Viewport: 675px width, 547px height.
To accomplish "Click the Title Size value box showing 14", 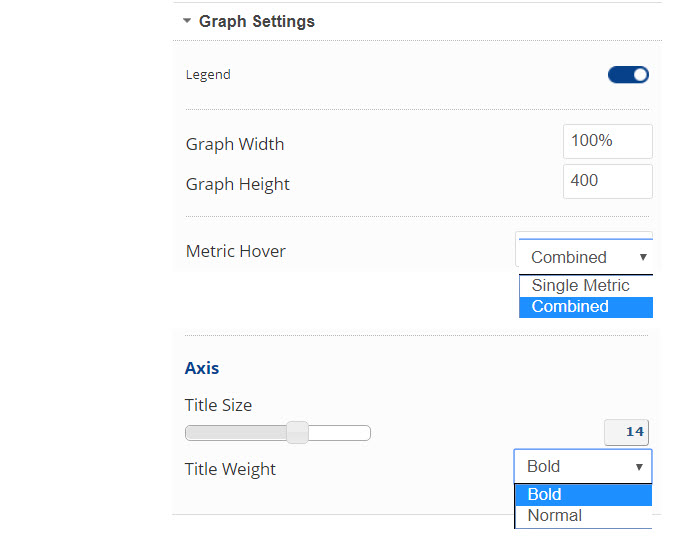I will tap(627, 432).
